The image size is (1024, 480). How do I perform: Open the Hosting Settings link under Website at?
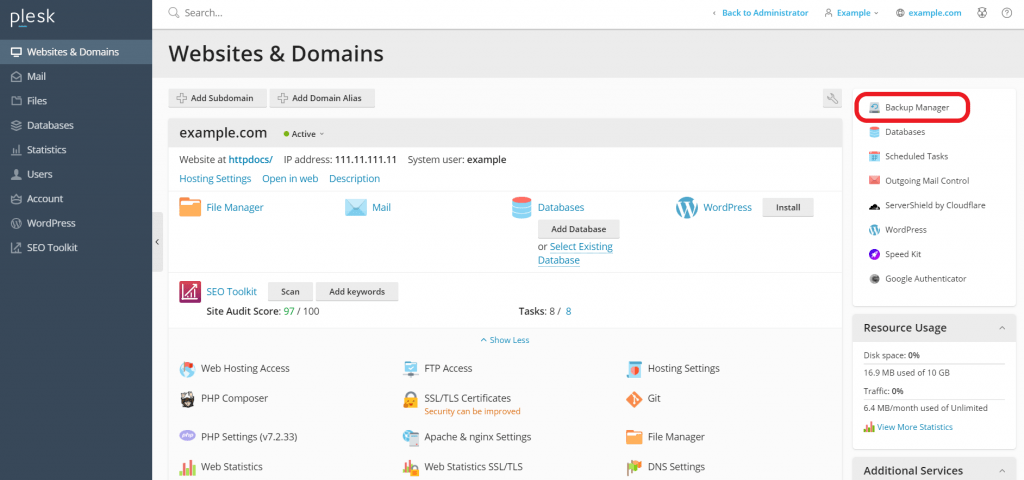215,178
